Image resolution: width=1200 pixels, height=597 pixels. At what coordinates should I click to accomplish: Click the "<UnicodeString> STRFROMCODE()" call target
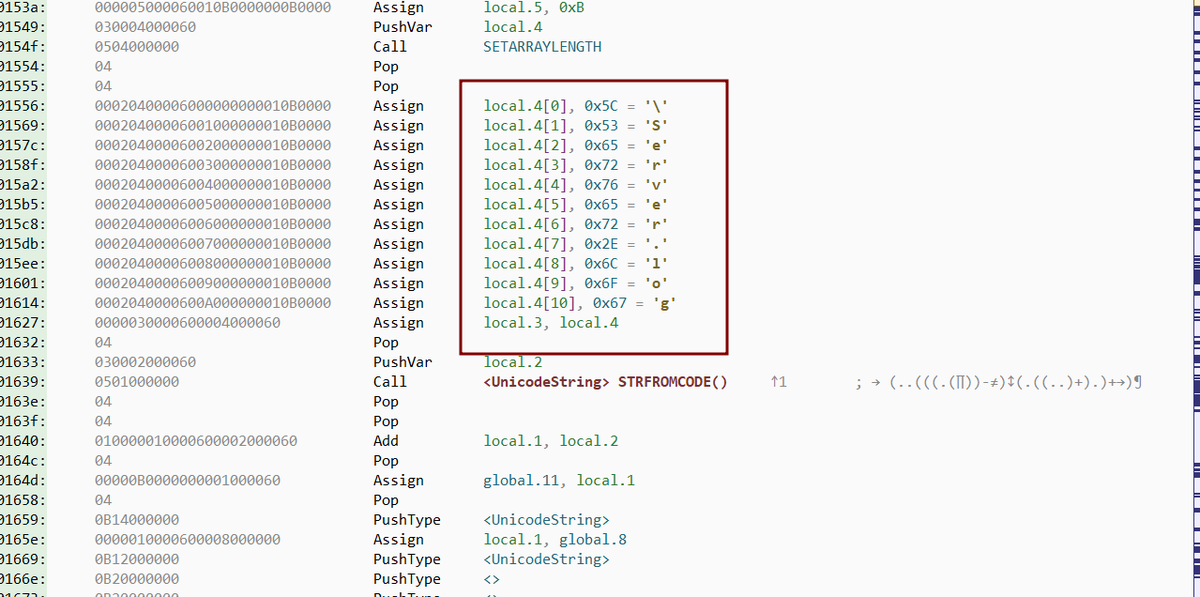tap(605, 382)
